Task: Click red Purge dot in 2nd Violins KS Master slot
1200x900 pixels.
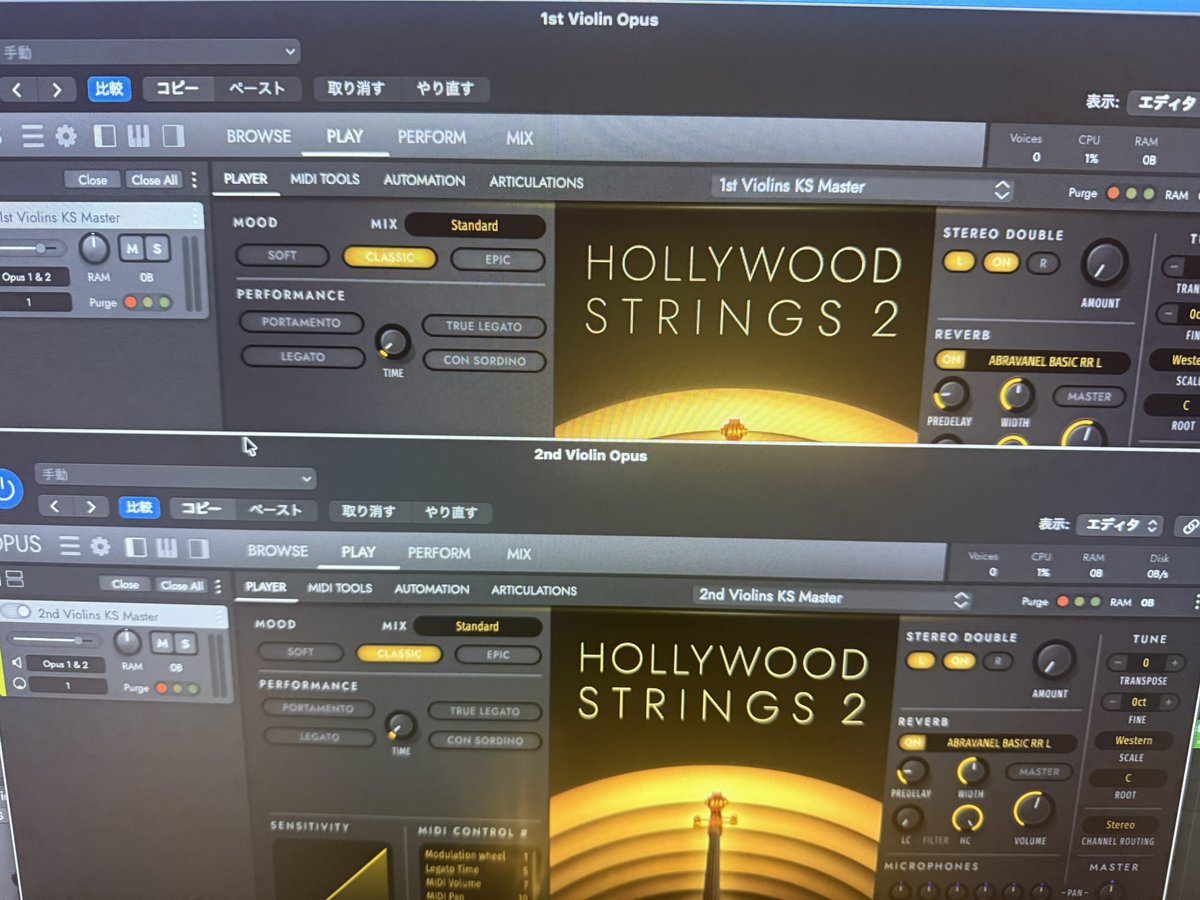Action: pyautogui.click(x=162, y=688)
